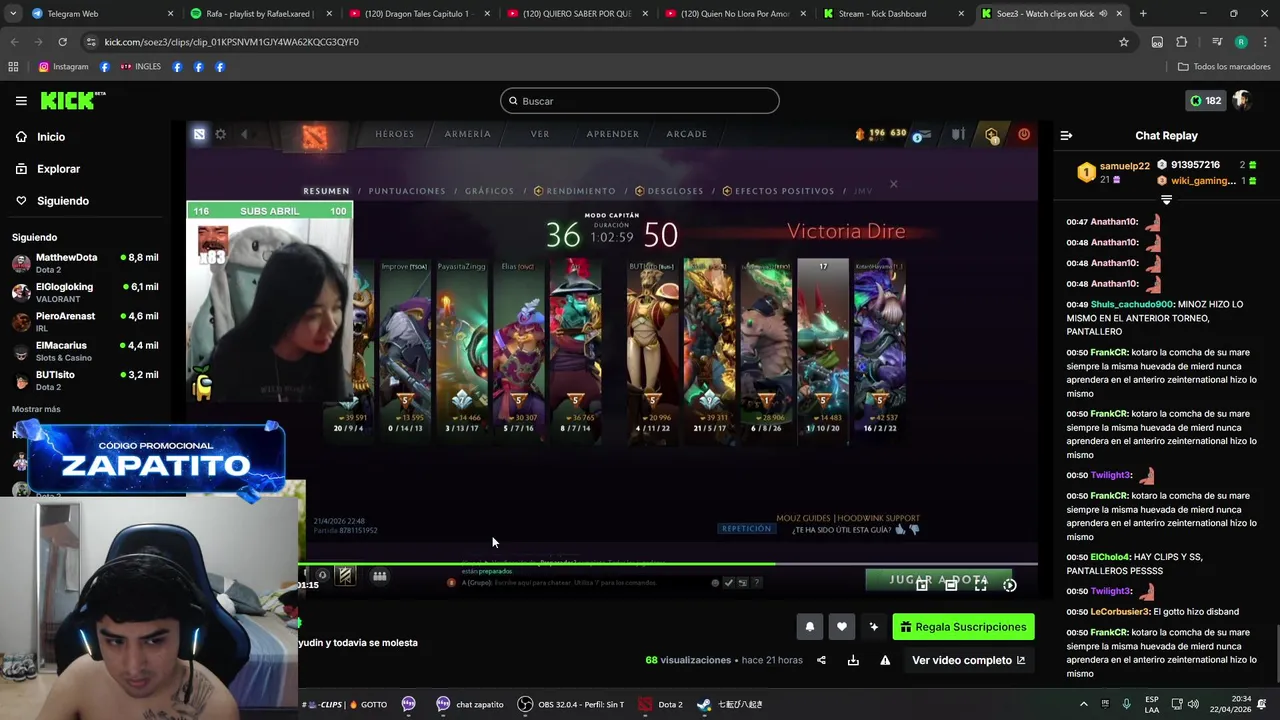Click Regala Suscripciones button
Screen dimensions: 1280x720
[963, 627]
